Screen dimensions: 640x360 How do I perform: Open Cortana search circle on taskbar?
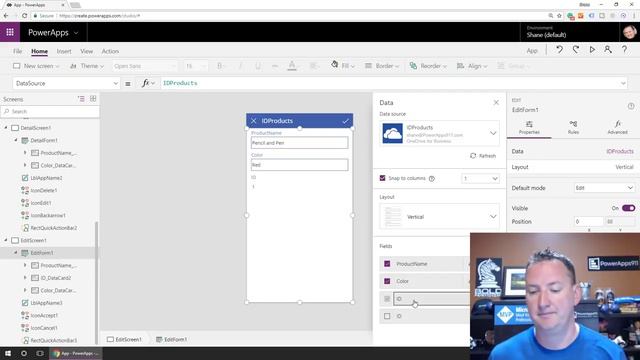24,353
